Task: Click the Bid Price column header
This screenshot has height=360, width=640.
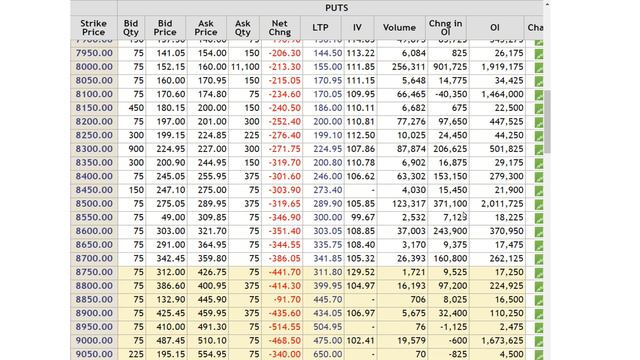Action: pyautogui.click(x=165, y=28)
